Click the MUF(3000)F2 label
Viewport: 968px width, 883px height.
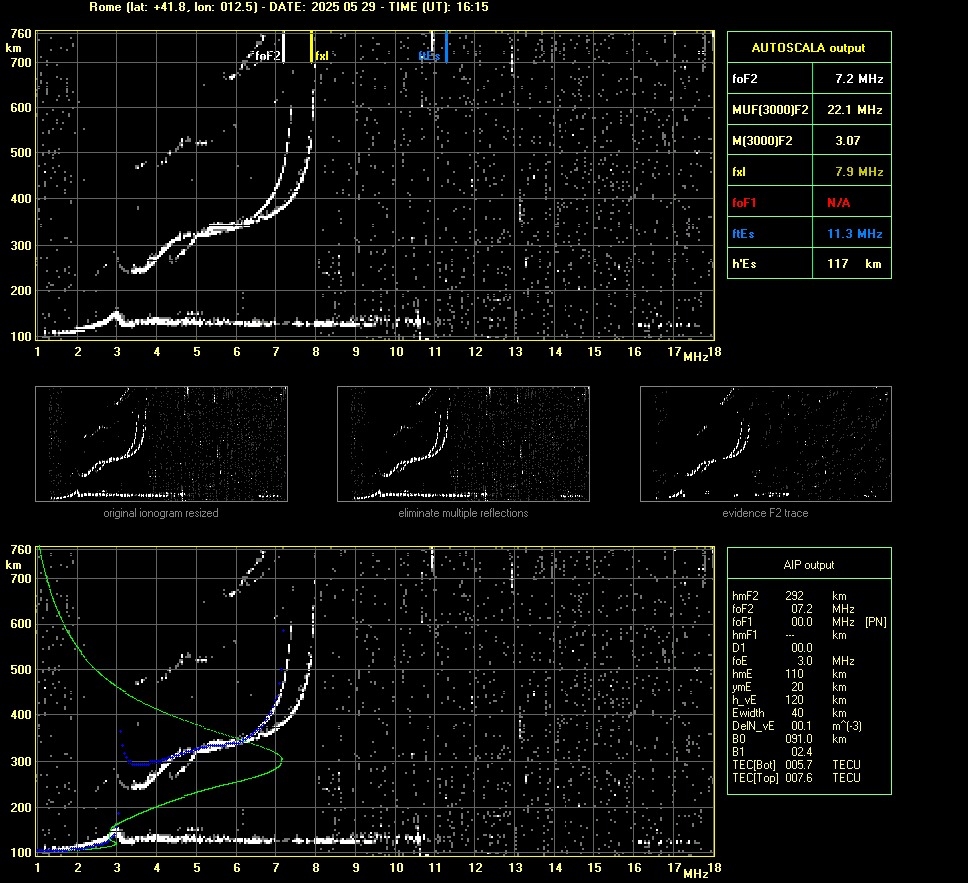[x=770, y=109]
